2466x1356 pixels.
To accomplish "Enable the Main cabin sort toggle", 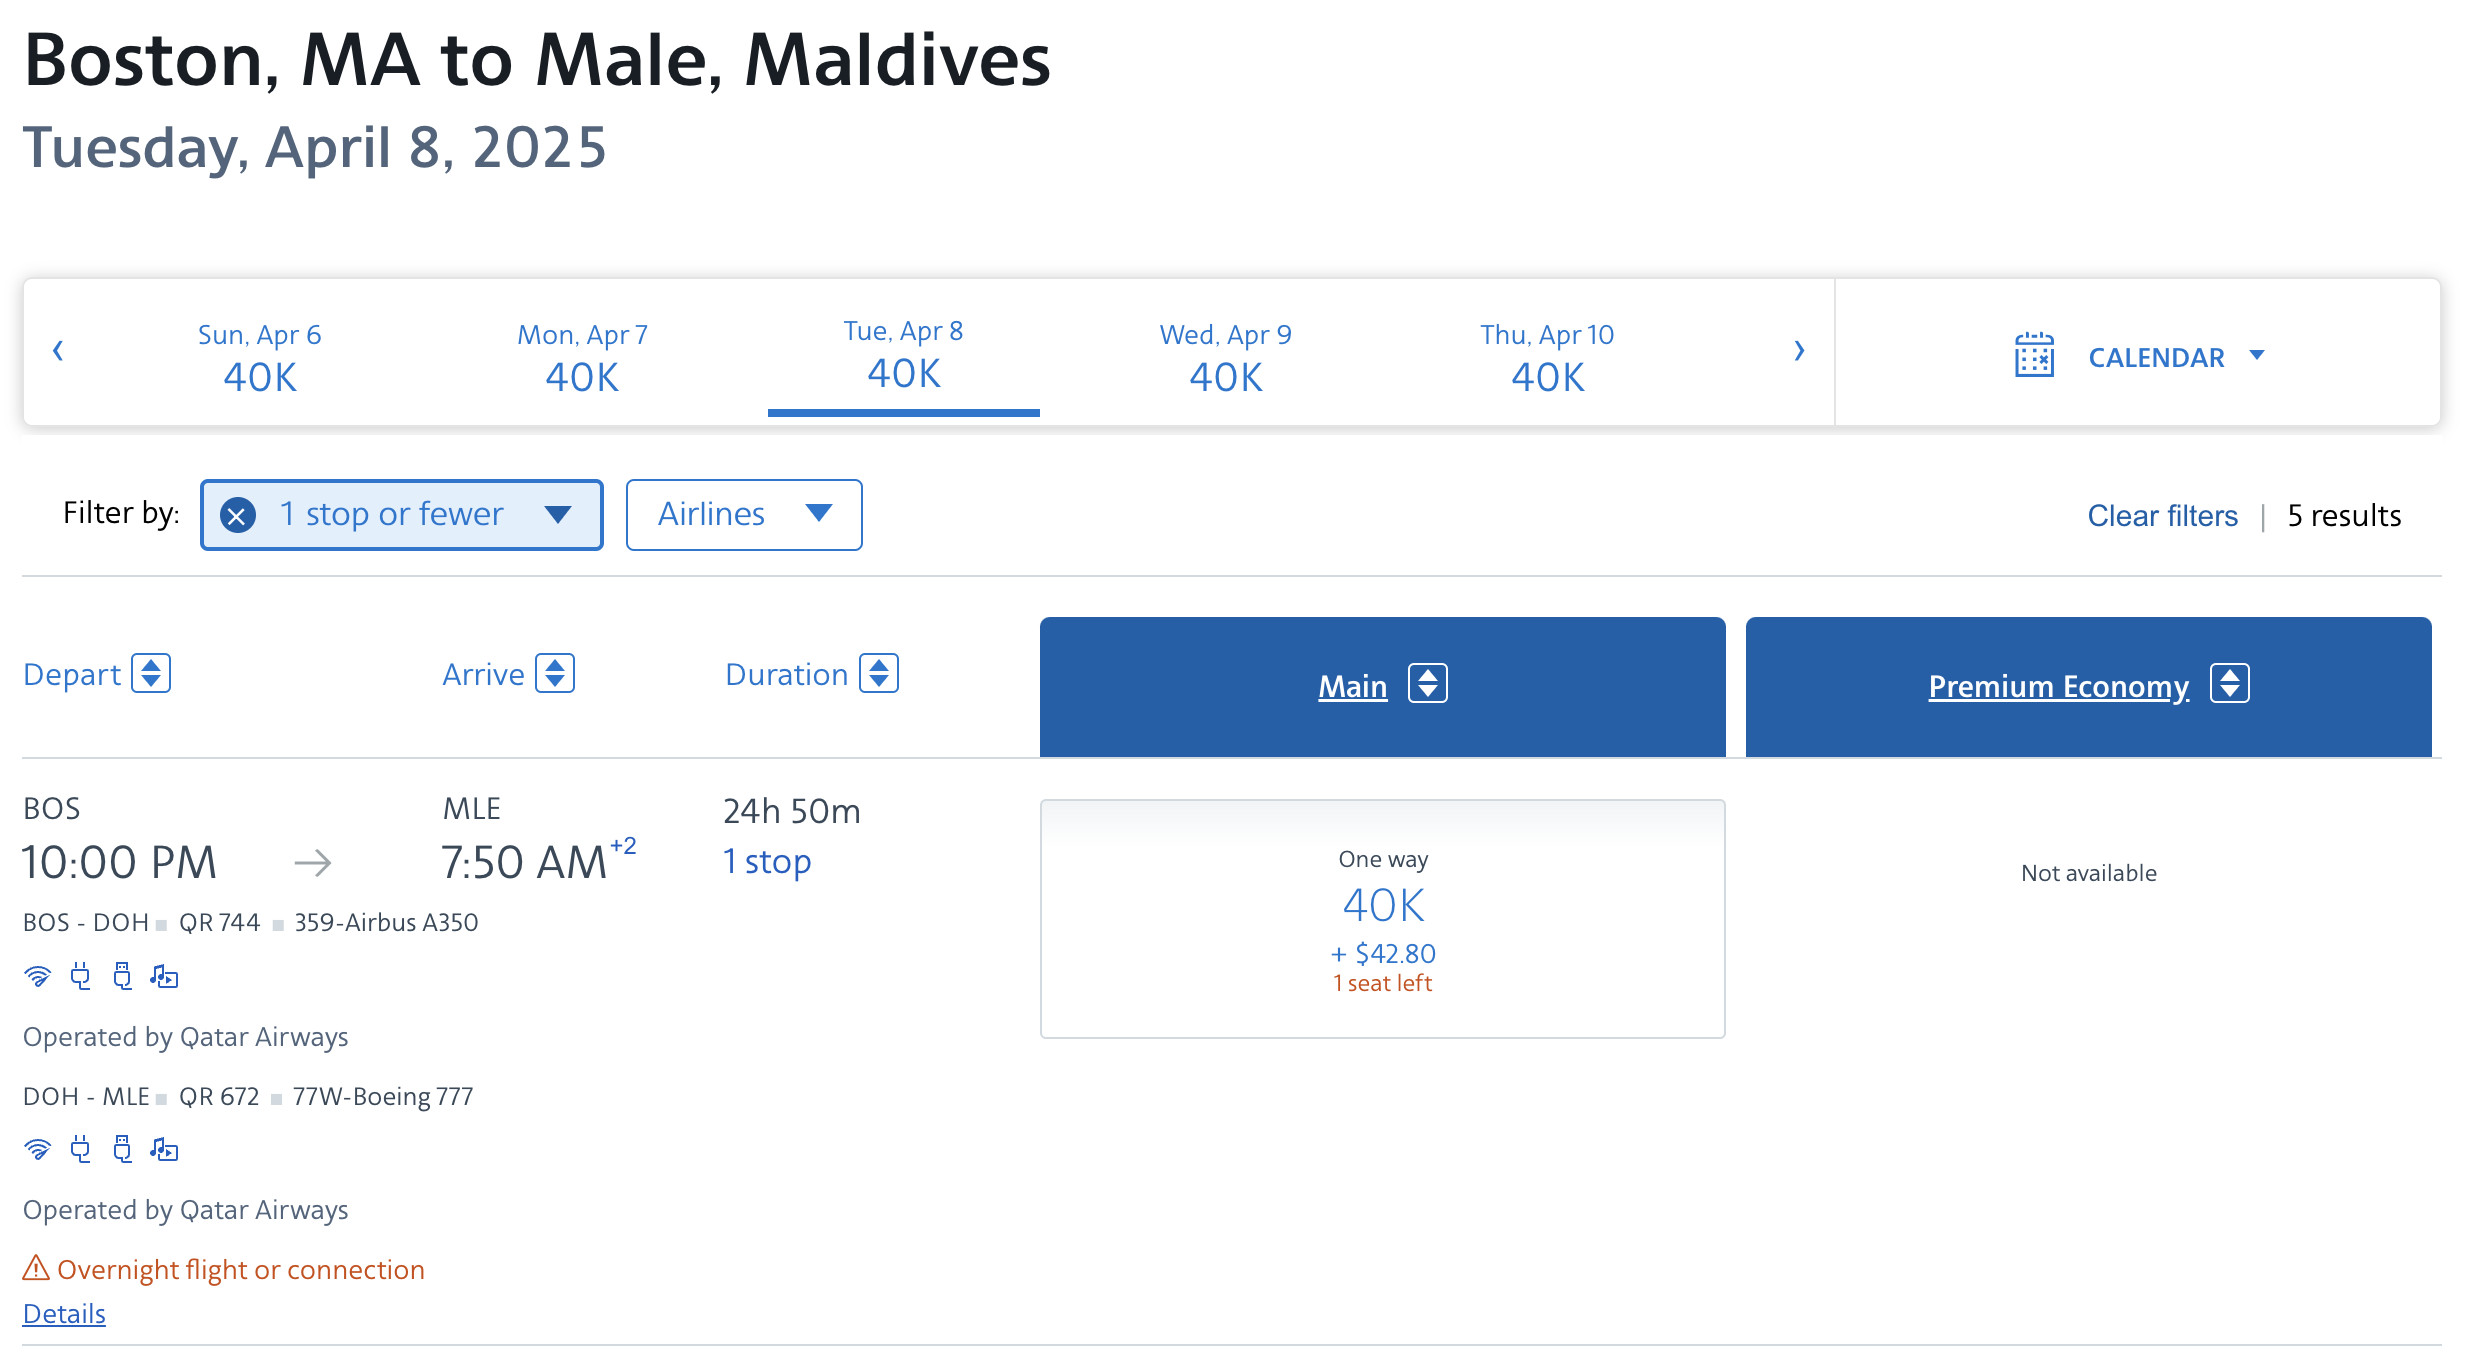I will [1426, 685].
